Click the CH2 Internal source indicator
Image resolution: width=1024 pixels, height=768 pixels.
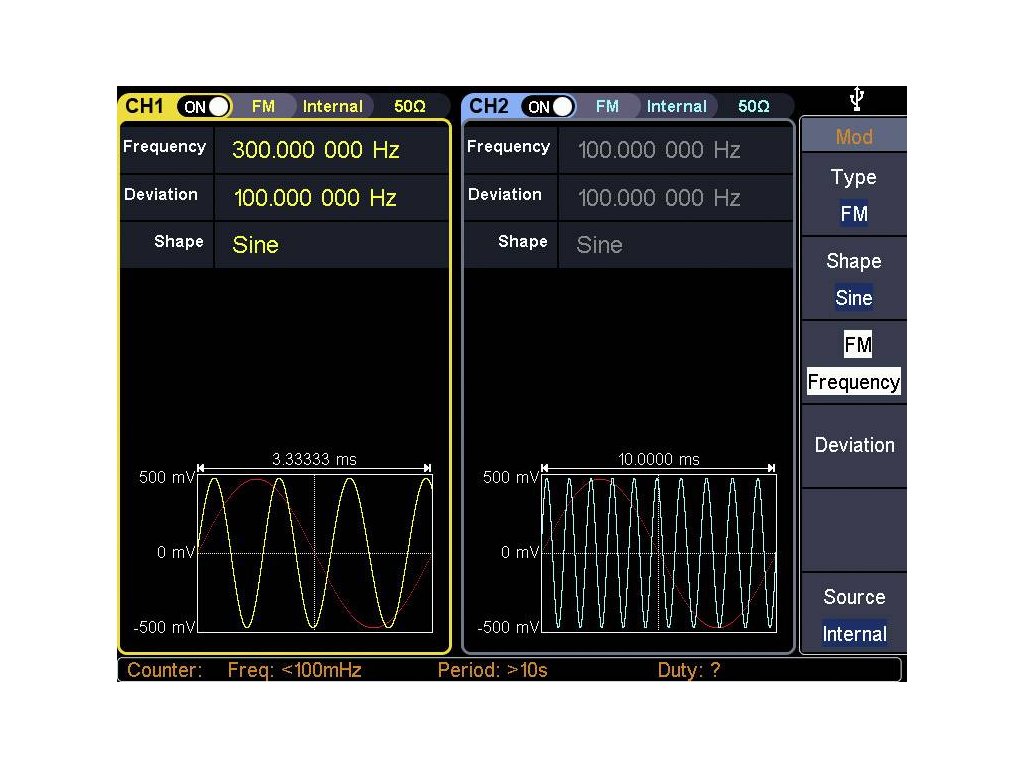point(676,106)
